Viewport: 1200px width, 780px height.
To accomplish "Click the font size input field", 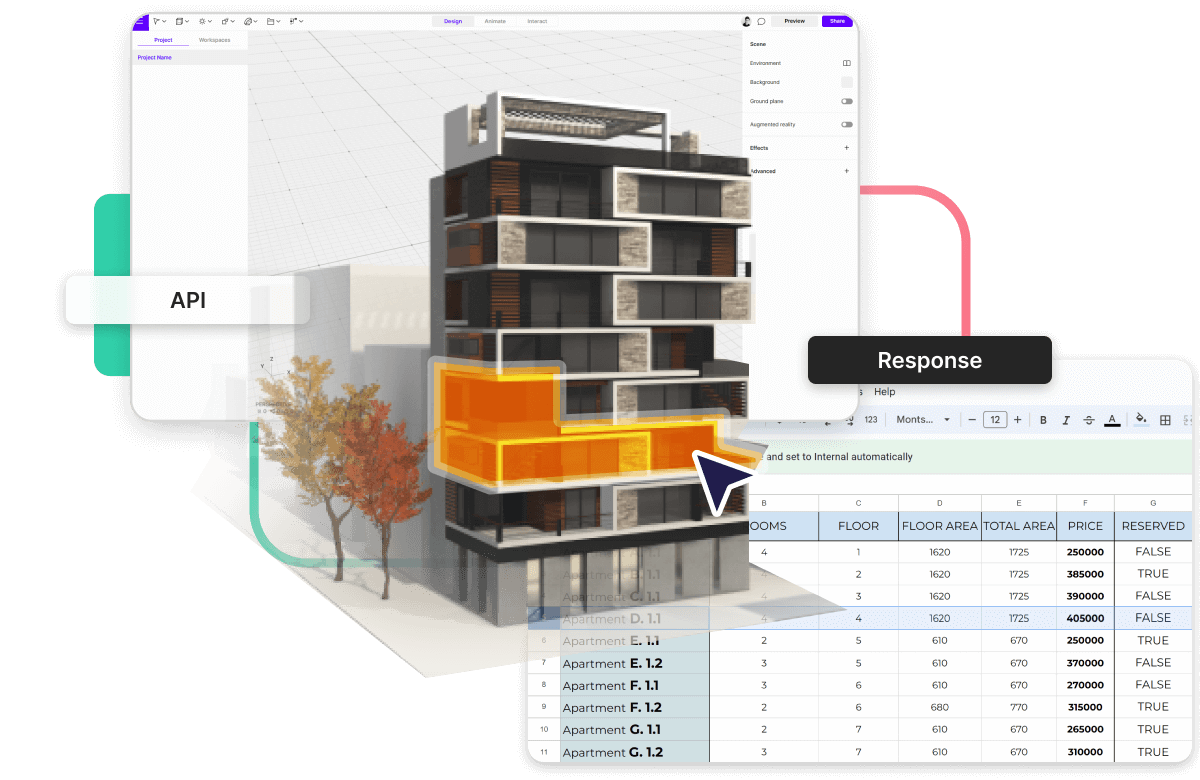I will (x=994, y=420).
